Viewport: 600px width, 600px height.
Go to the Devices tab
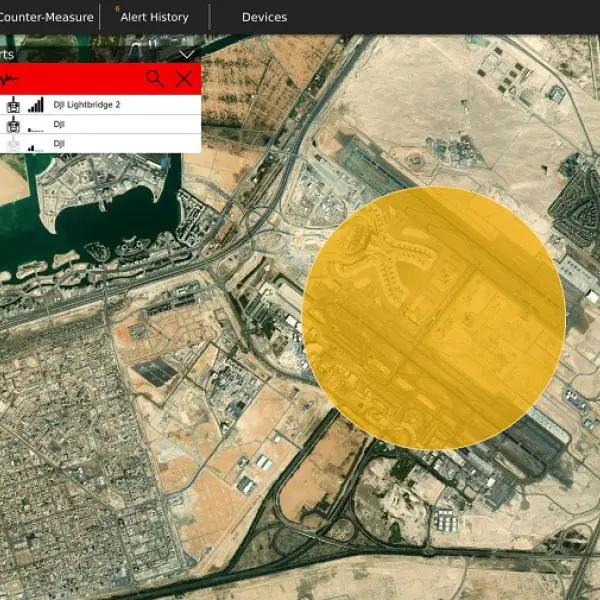click(x=264, y=17)
